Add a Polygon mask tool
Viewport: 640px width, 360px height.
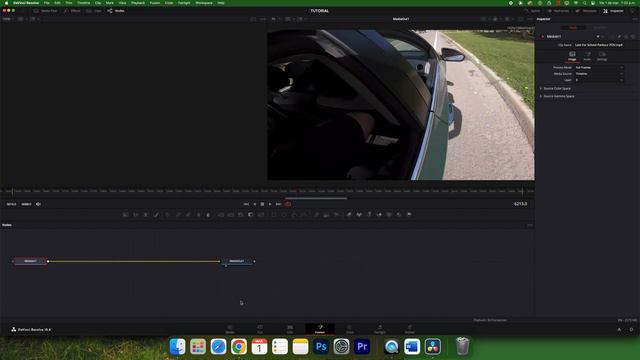coord(294,214)
